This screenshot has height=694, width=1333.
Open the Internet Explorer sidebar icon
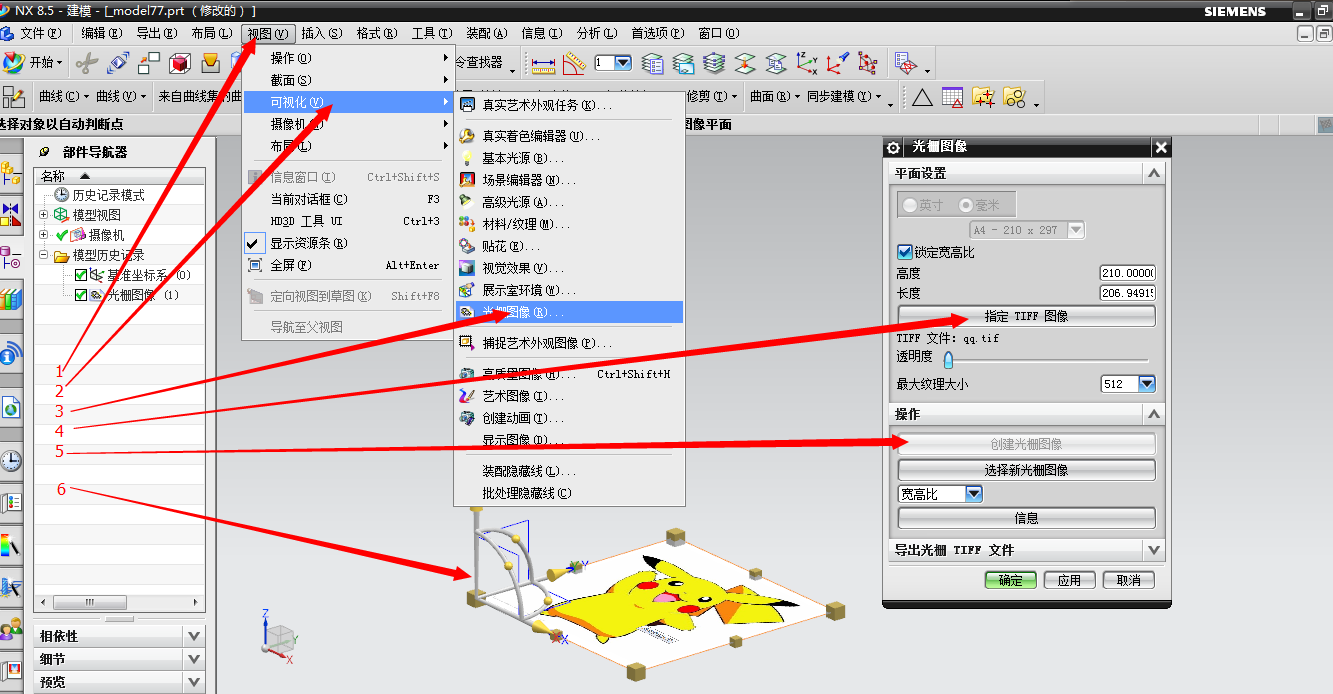[11, 407]
